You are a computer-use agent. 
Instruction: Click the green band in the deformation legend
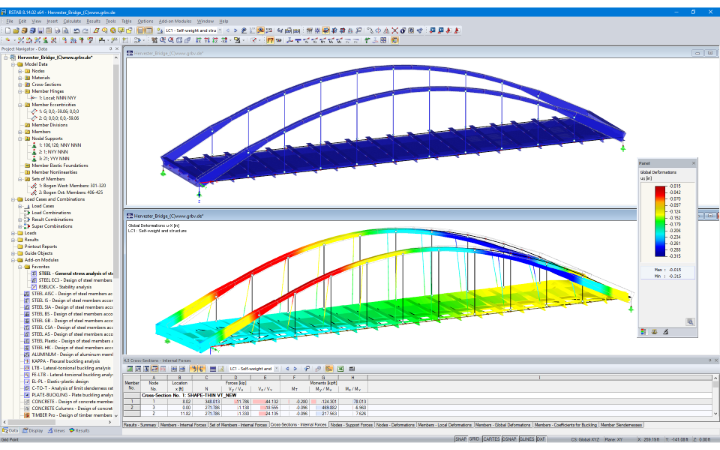tap(660, 223)
